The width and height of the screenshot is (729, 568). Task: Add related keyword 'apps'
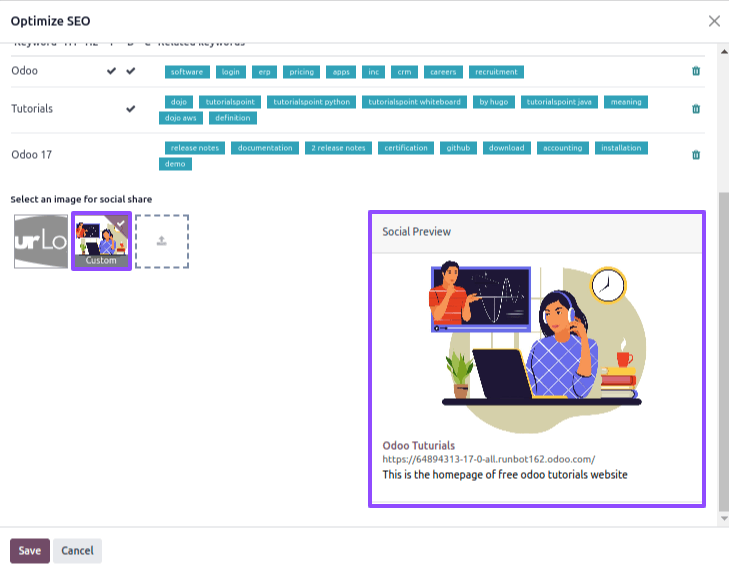tap(341, 72)
